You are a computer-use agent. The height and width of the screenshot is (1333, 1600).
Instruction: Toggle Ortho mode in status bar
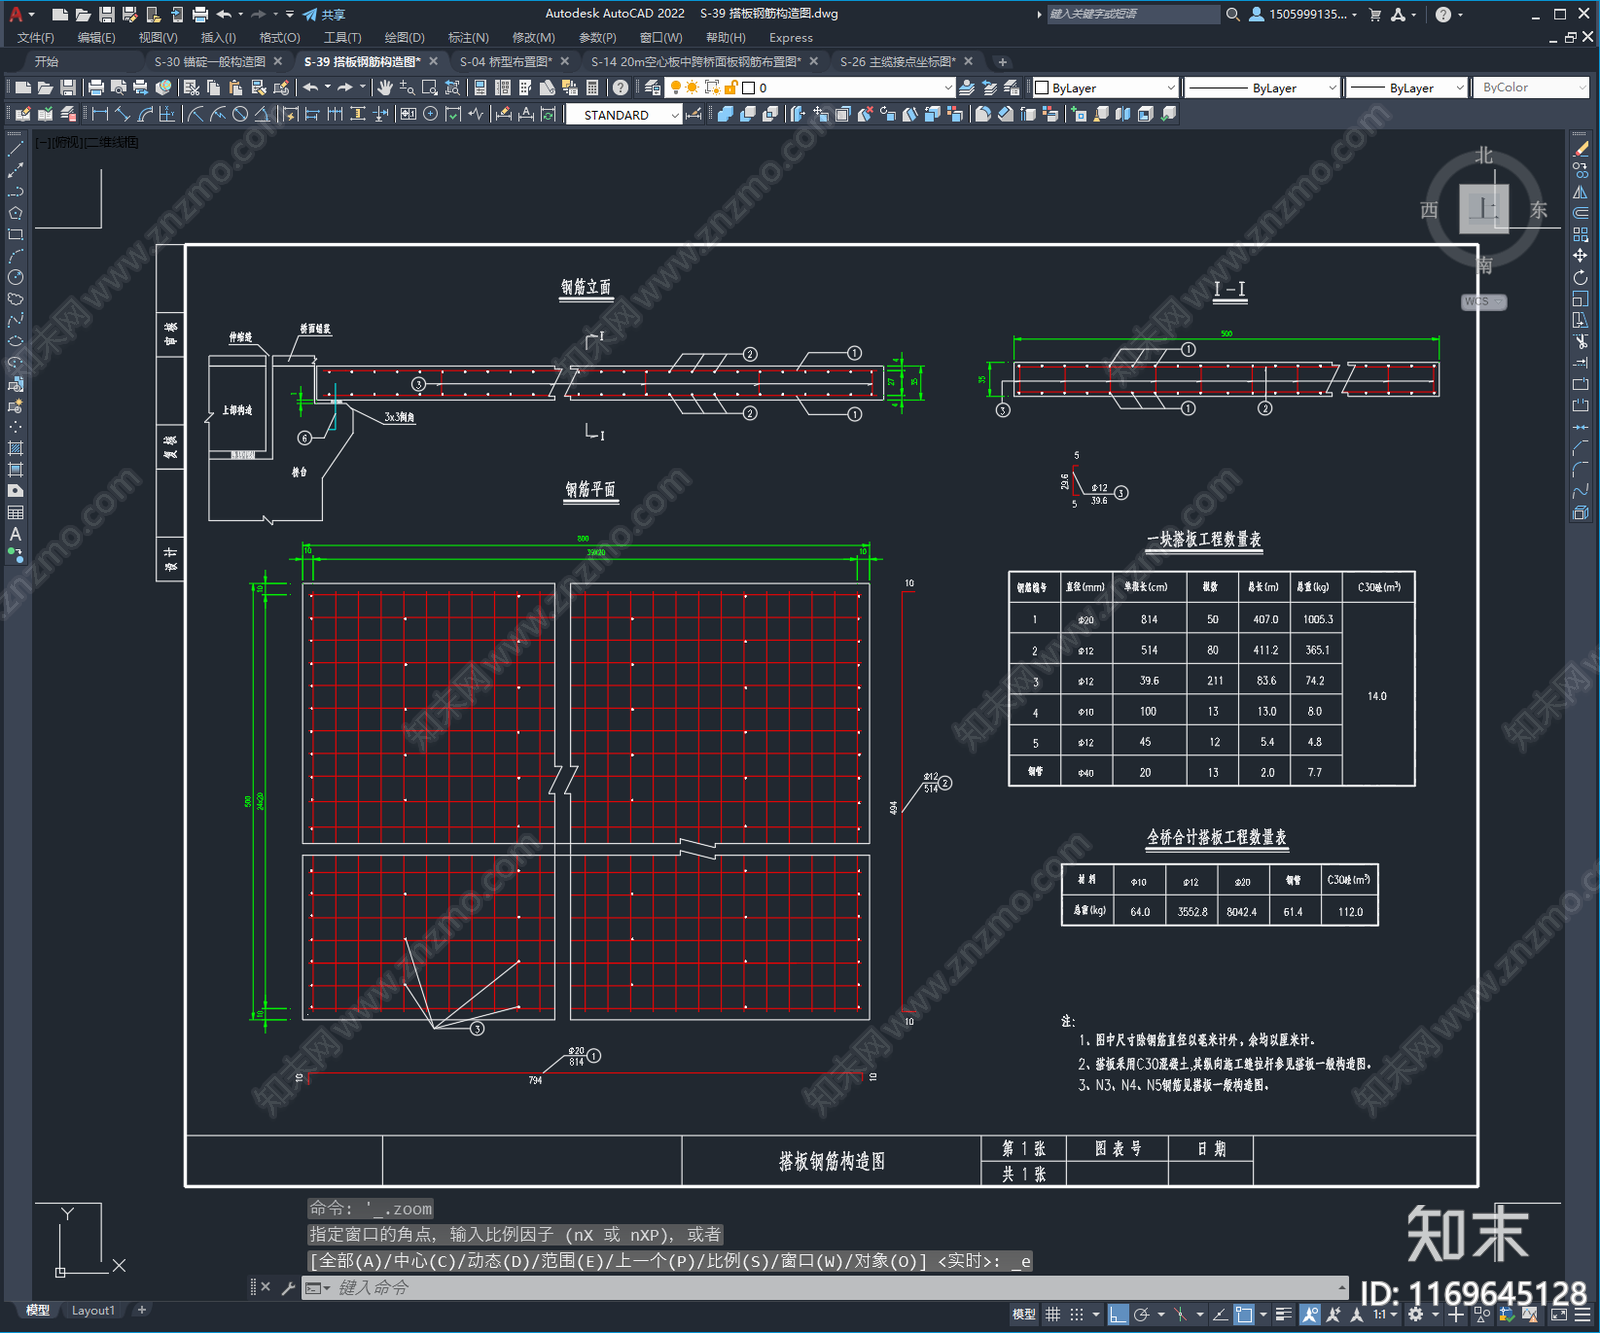(x=1117, y=1314)
